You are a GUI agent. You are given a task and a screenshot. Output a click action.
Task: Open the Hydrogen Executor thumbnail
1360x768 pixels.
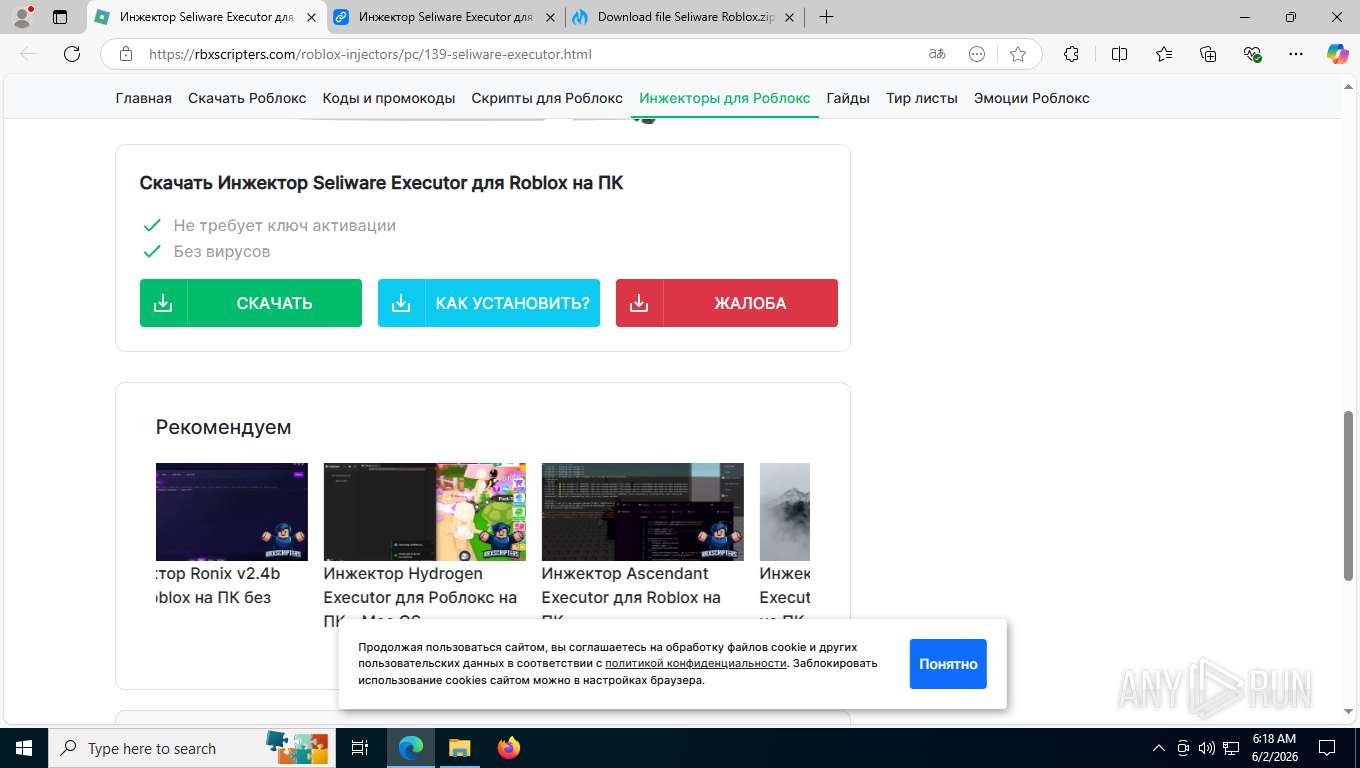click(425, 512)
